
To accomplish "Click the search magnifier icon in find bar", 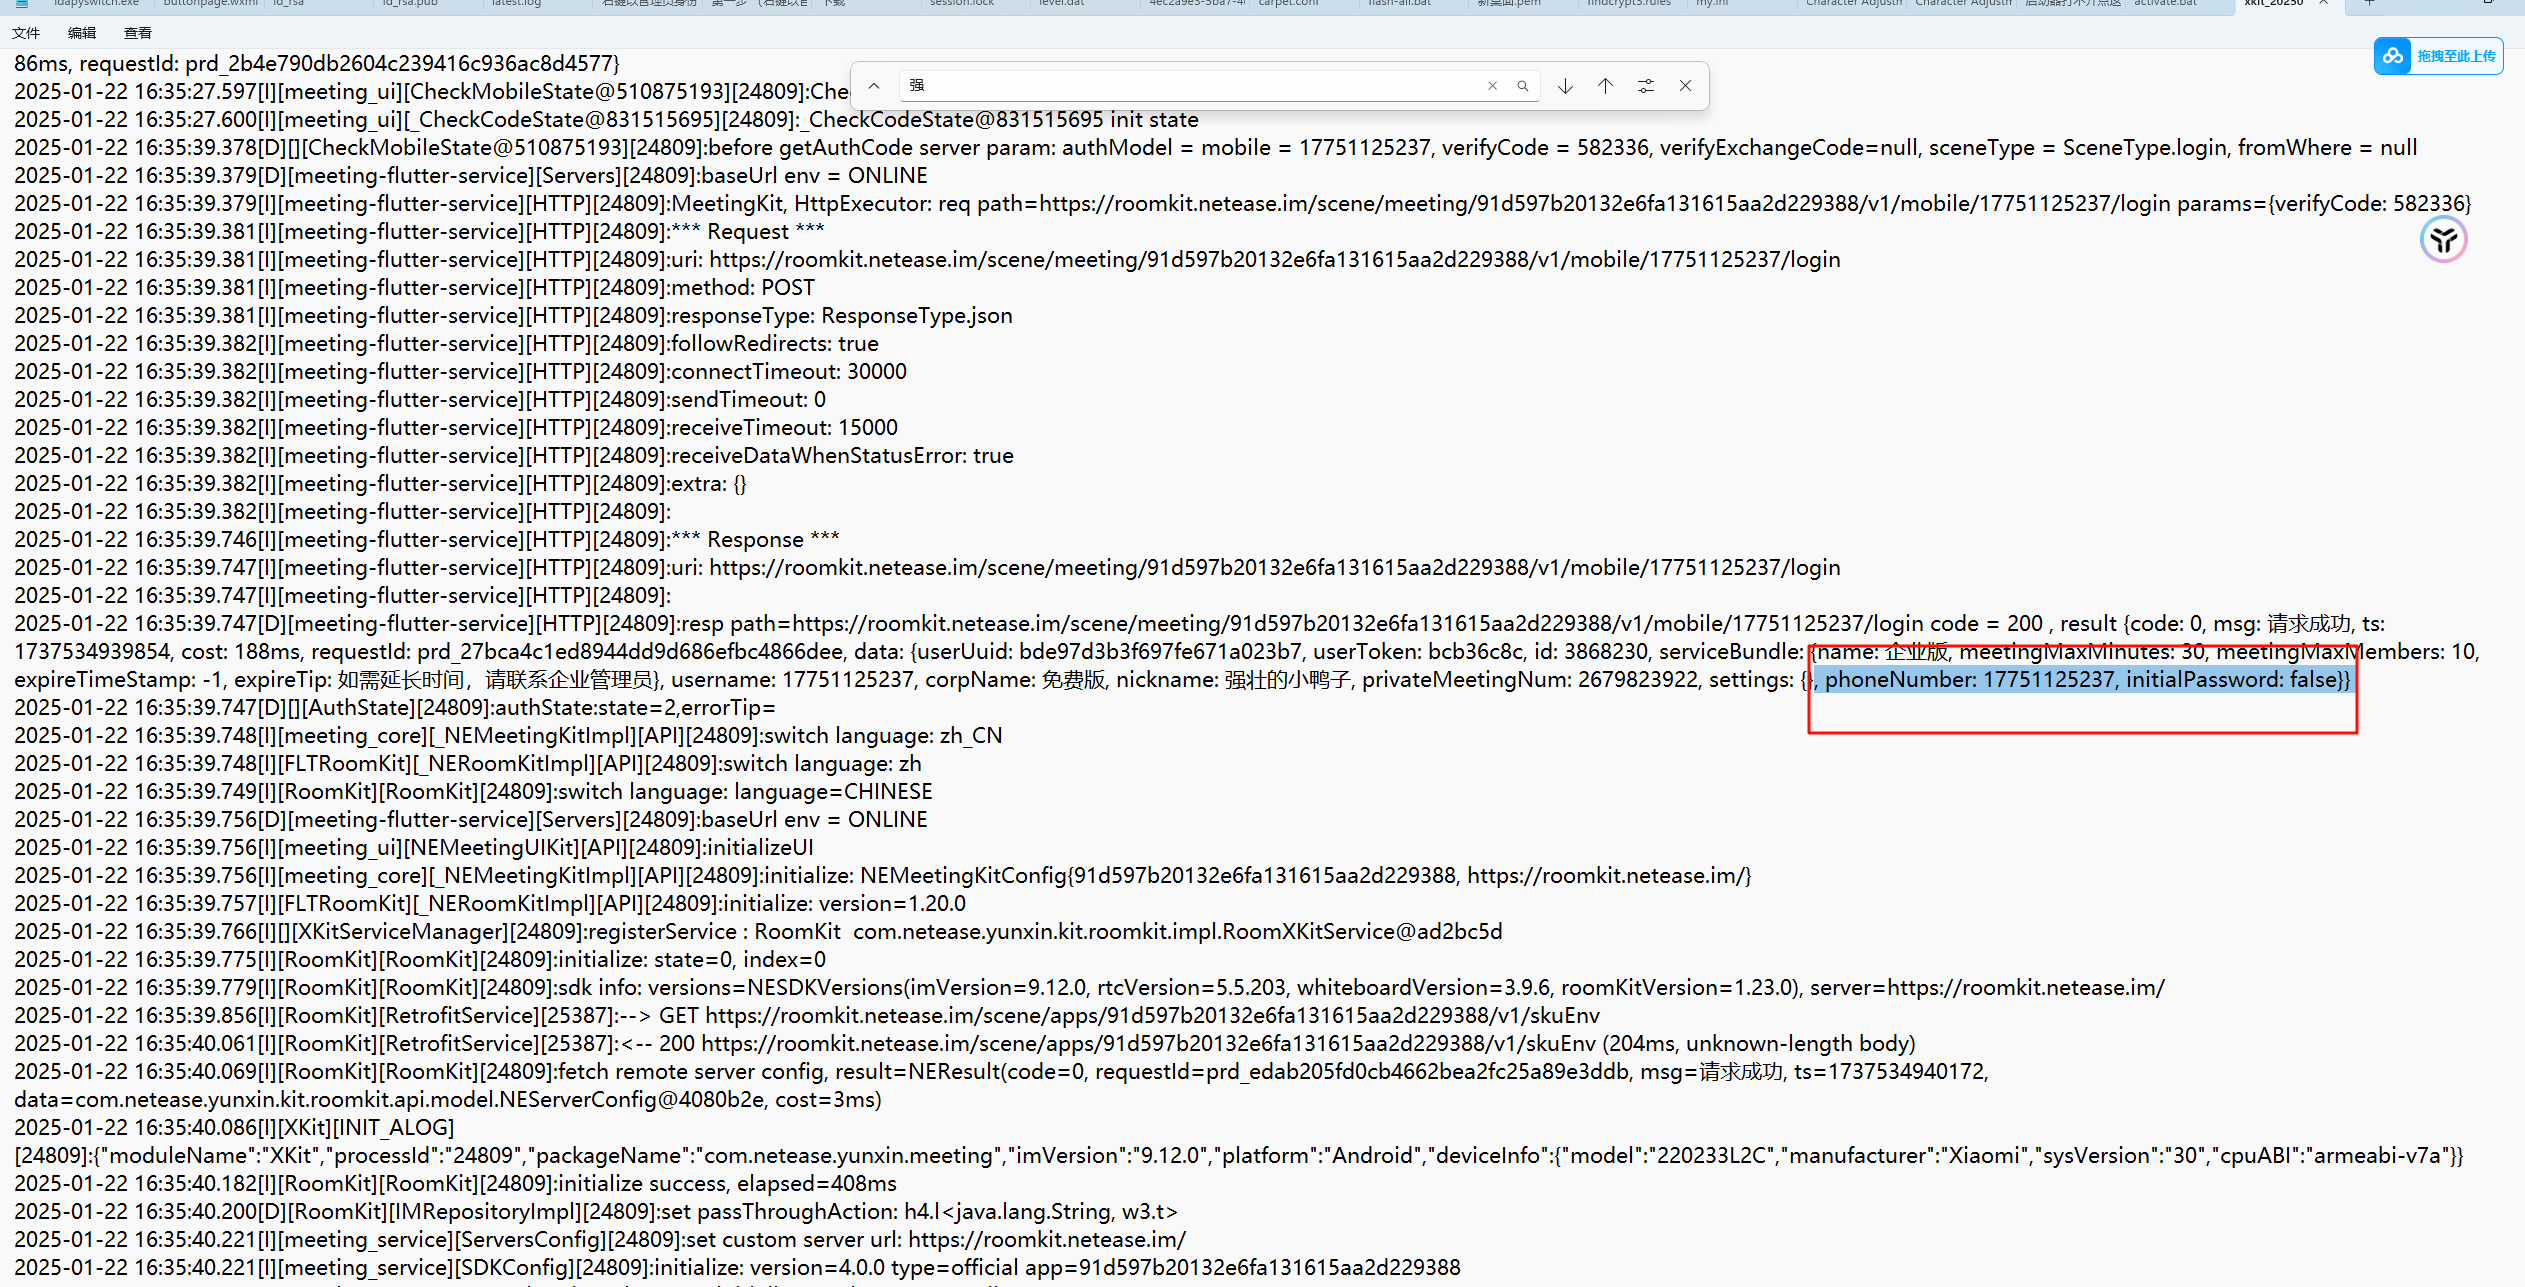I will point(1522,86).
